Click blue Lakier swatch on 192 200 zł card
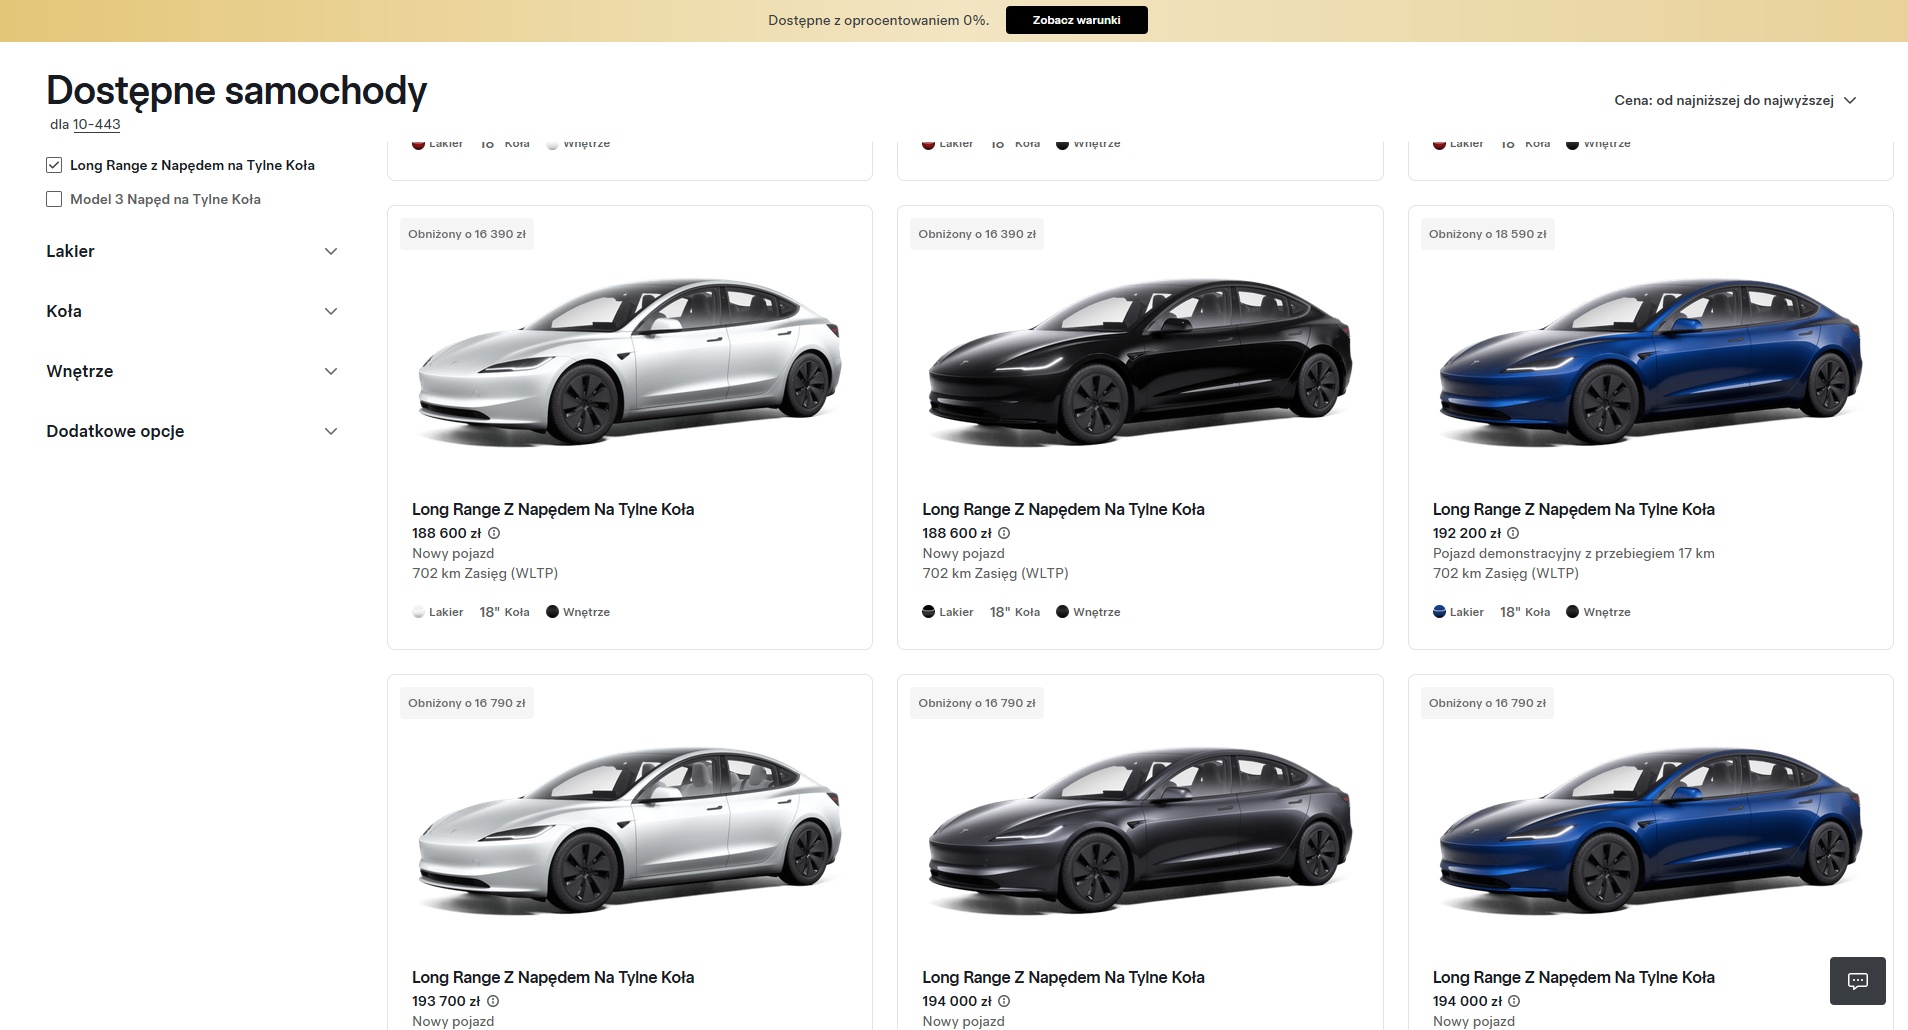1908x1030 pixels. tap(1439, 612)
